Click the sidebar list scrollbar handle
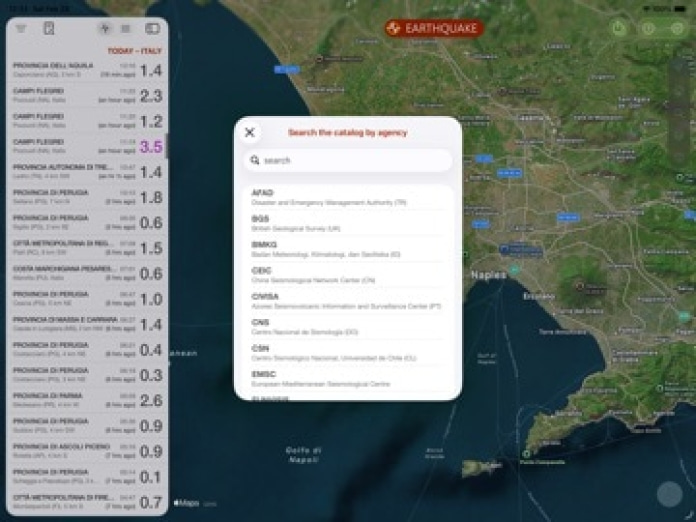This screenshot has width=696, height=522. (166, 146)
